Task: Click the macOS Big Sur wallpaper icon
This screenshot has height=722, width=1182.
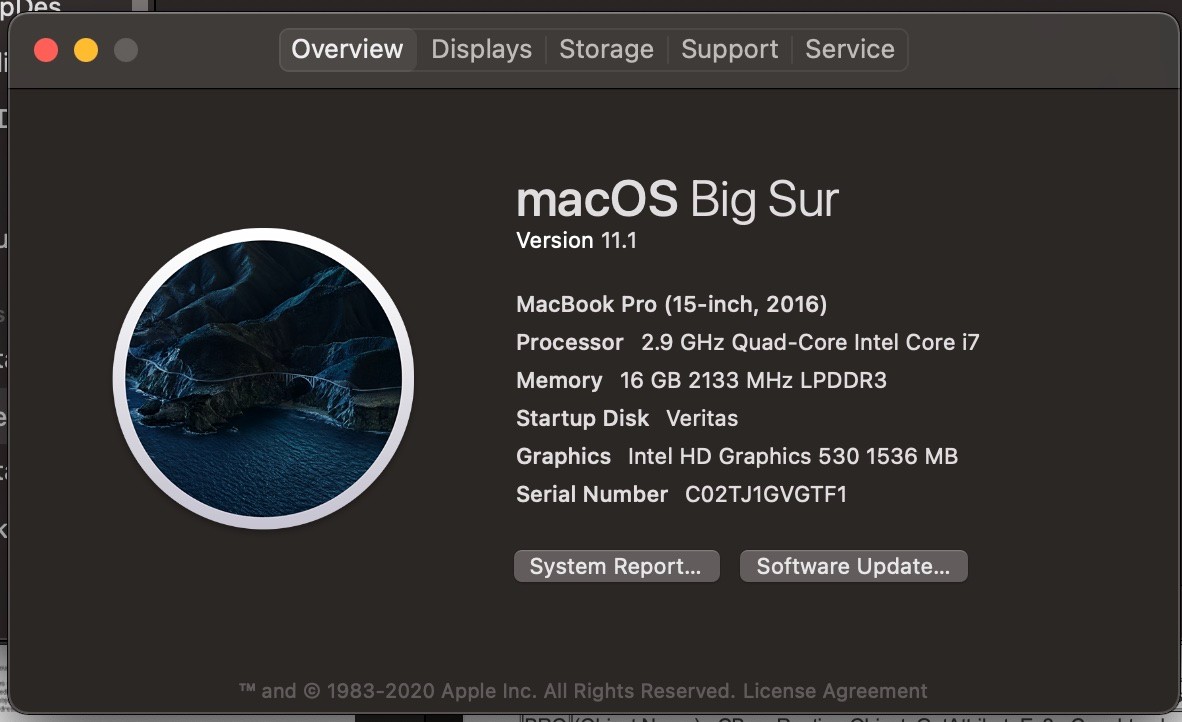Action: point(264,379)
